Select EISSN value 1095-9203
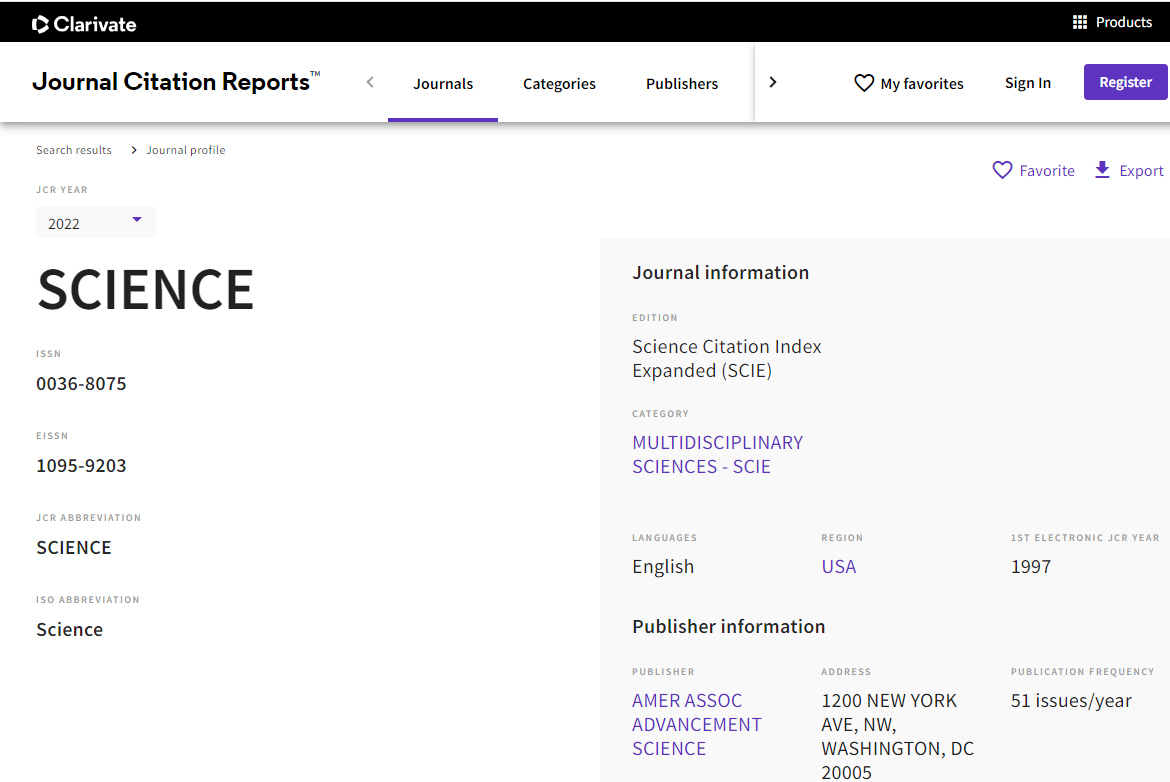Viewport: 1170px width, 782px height. [x=81, y=466]
